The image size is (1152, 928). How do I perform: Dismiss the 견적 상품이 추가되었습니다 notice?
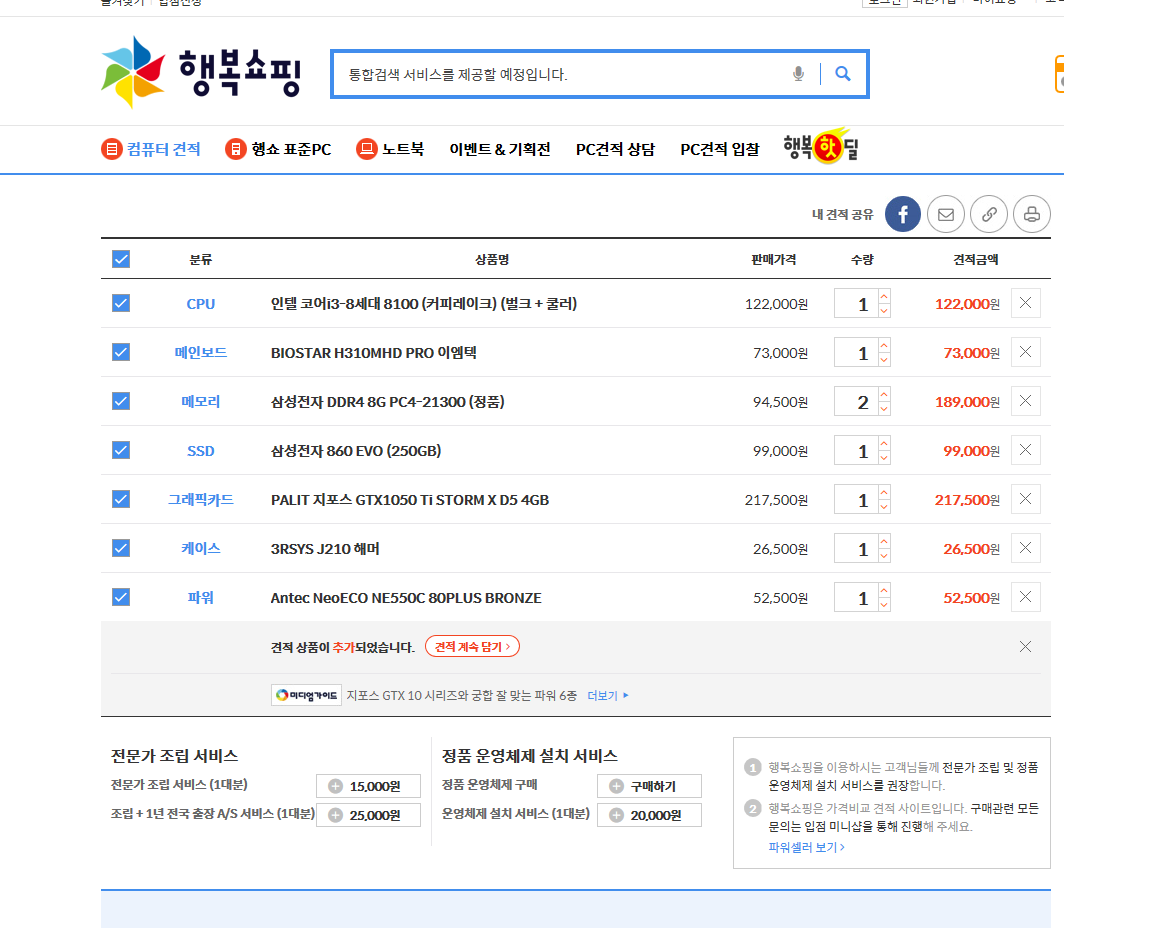1026,647
